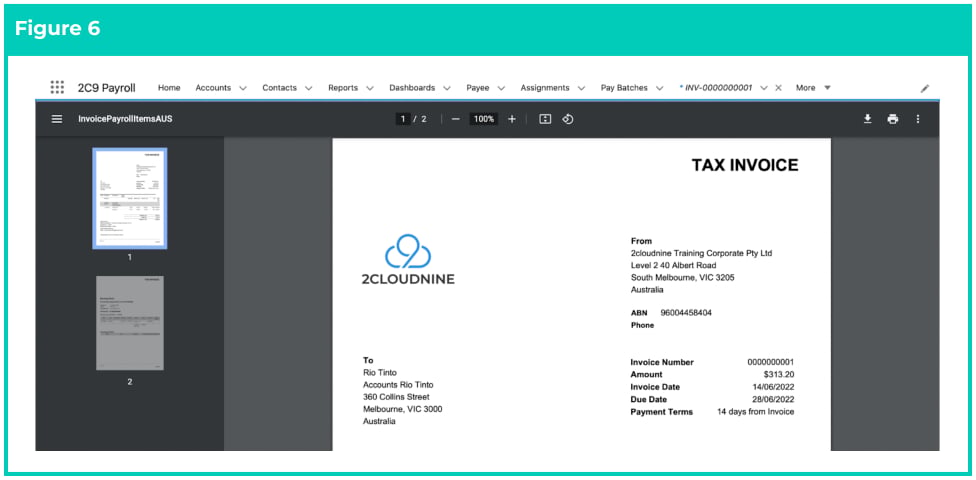Image resolution: width=976 pixels, height=480 pixels.
Task: Toggle the PDF sidebar hamburger menu
Action: tap(57, 119)
